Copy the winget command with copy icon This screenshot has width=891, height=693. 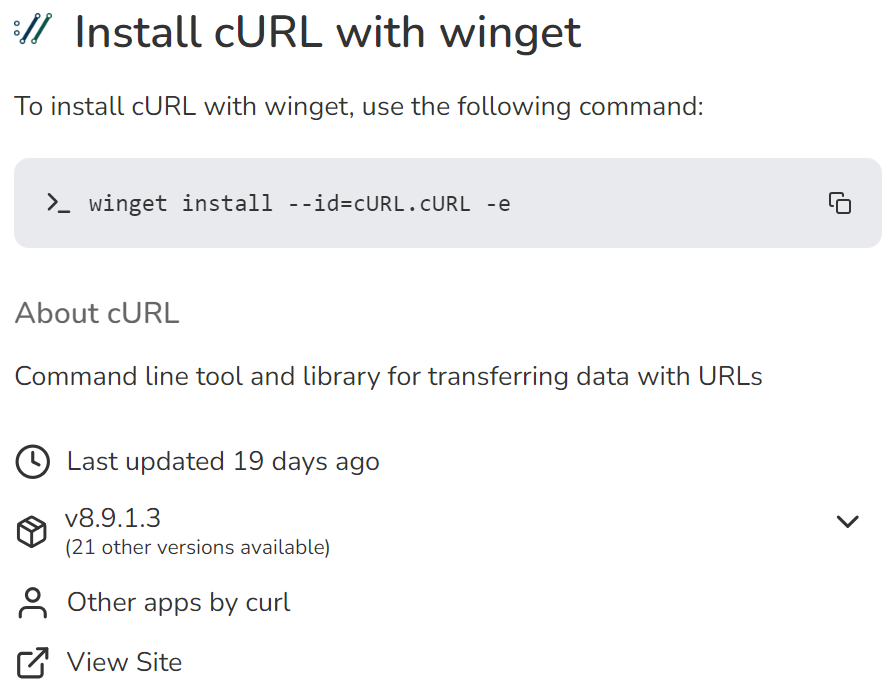(x=839, y=203)
